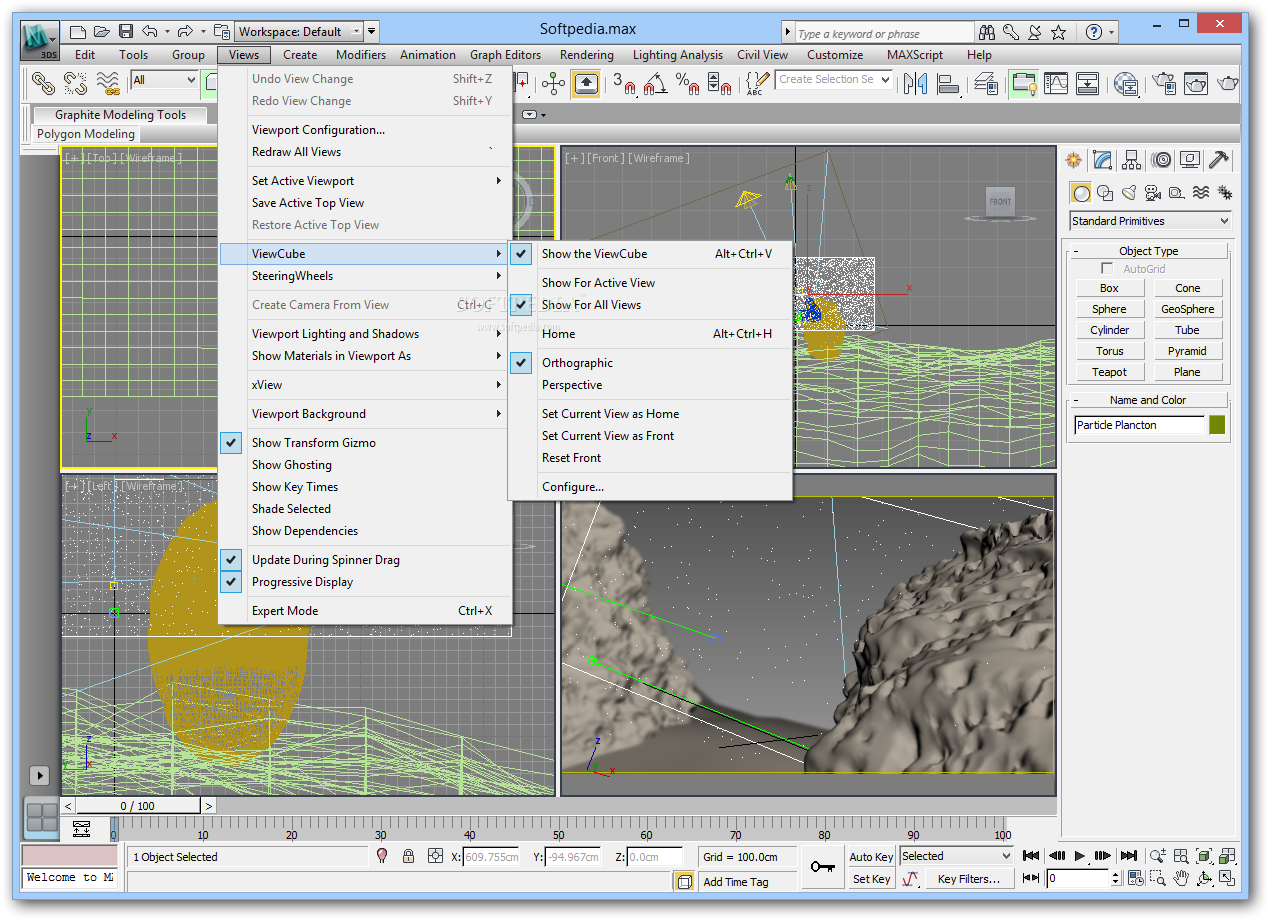Open the Hierarchy command panel tab

coord(1132,160)
